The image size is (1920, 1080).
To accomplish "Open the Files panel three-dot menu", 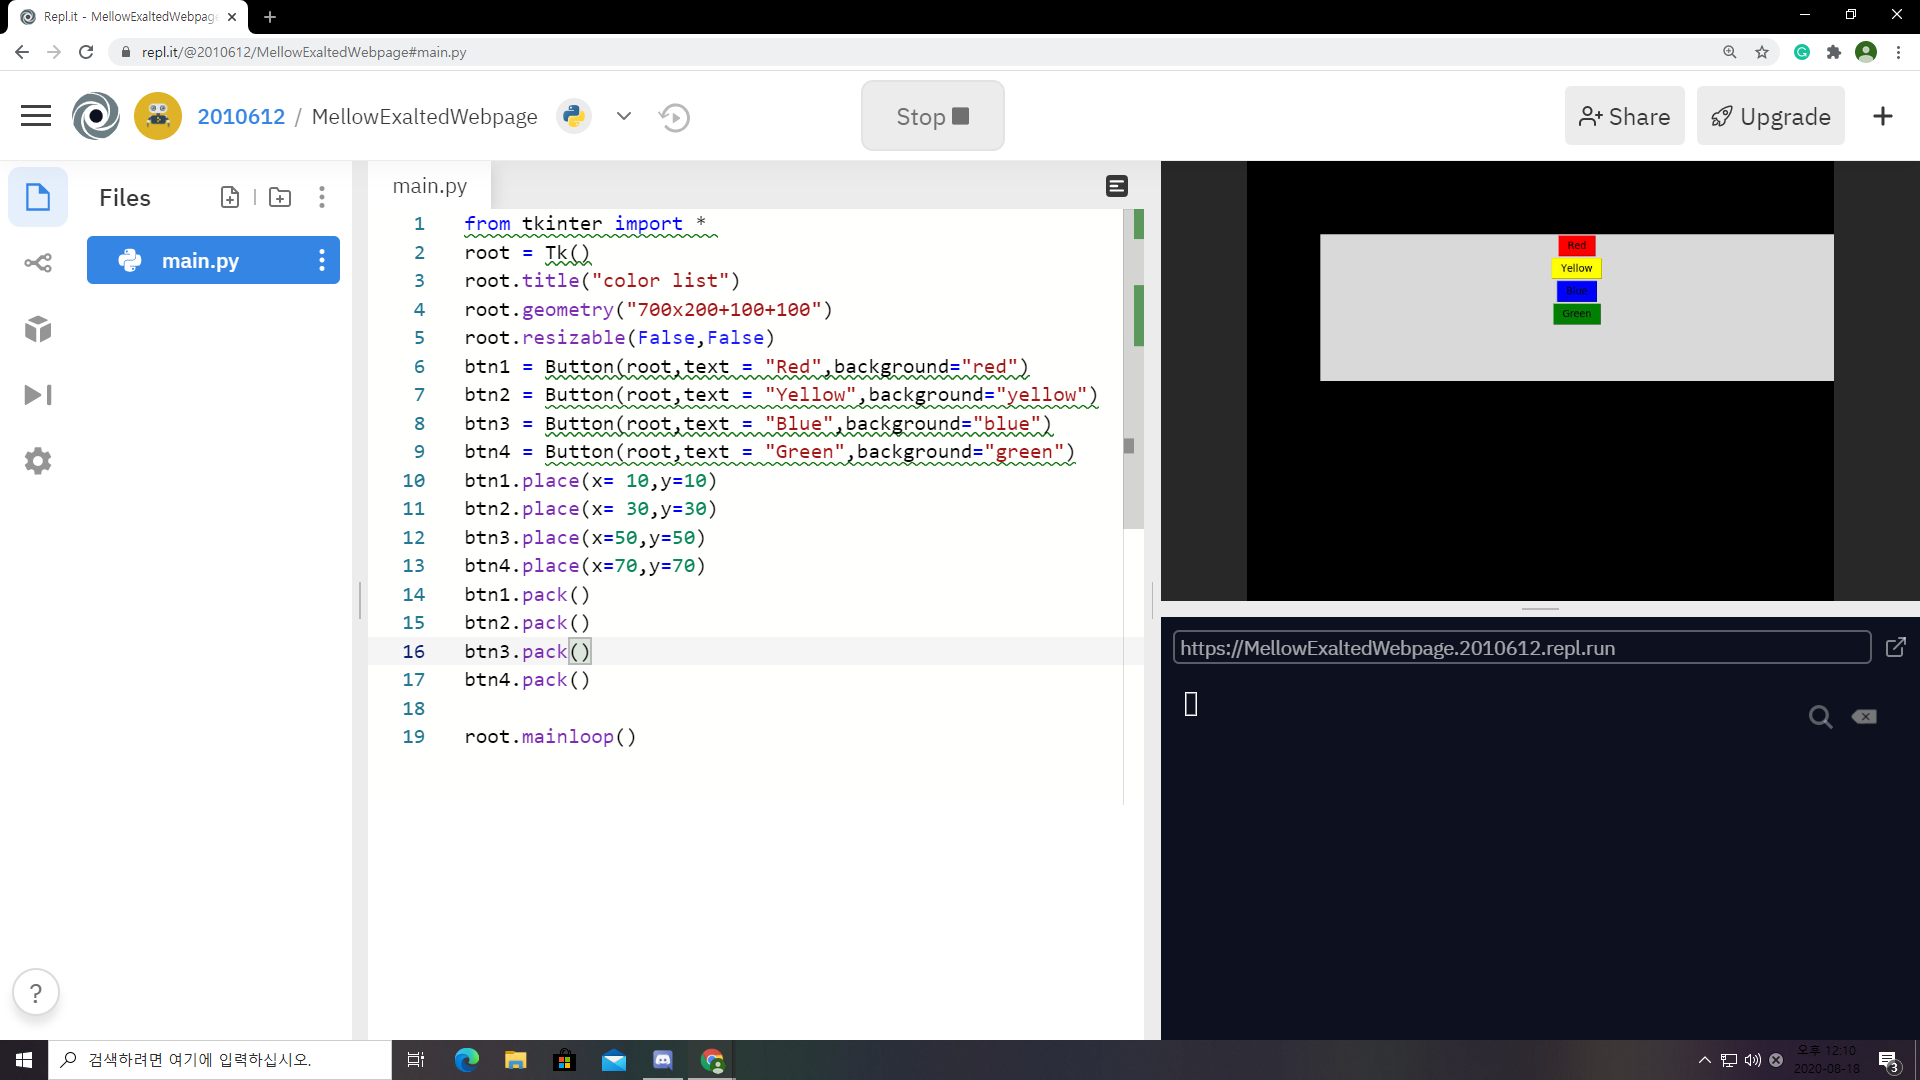I will pos(321,197).
